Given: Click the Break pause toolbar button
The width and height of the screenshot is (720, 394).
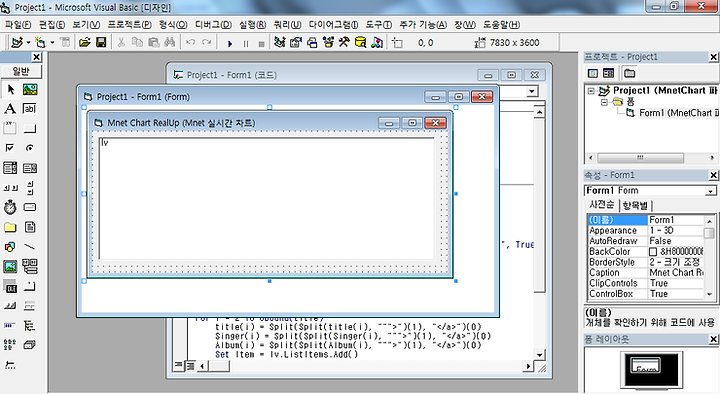Looking at the screenshot, I should click(x=246, y=44).
